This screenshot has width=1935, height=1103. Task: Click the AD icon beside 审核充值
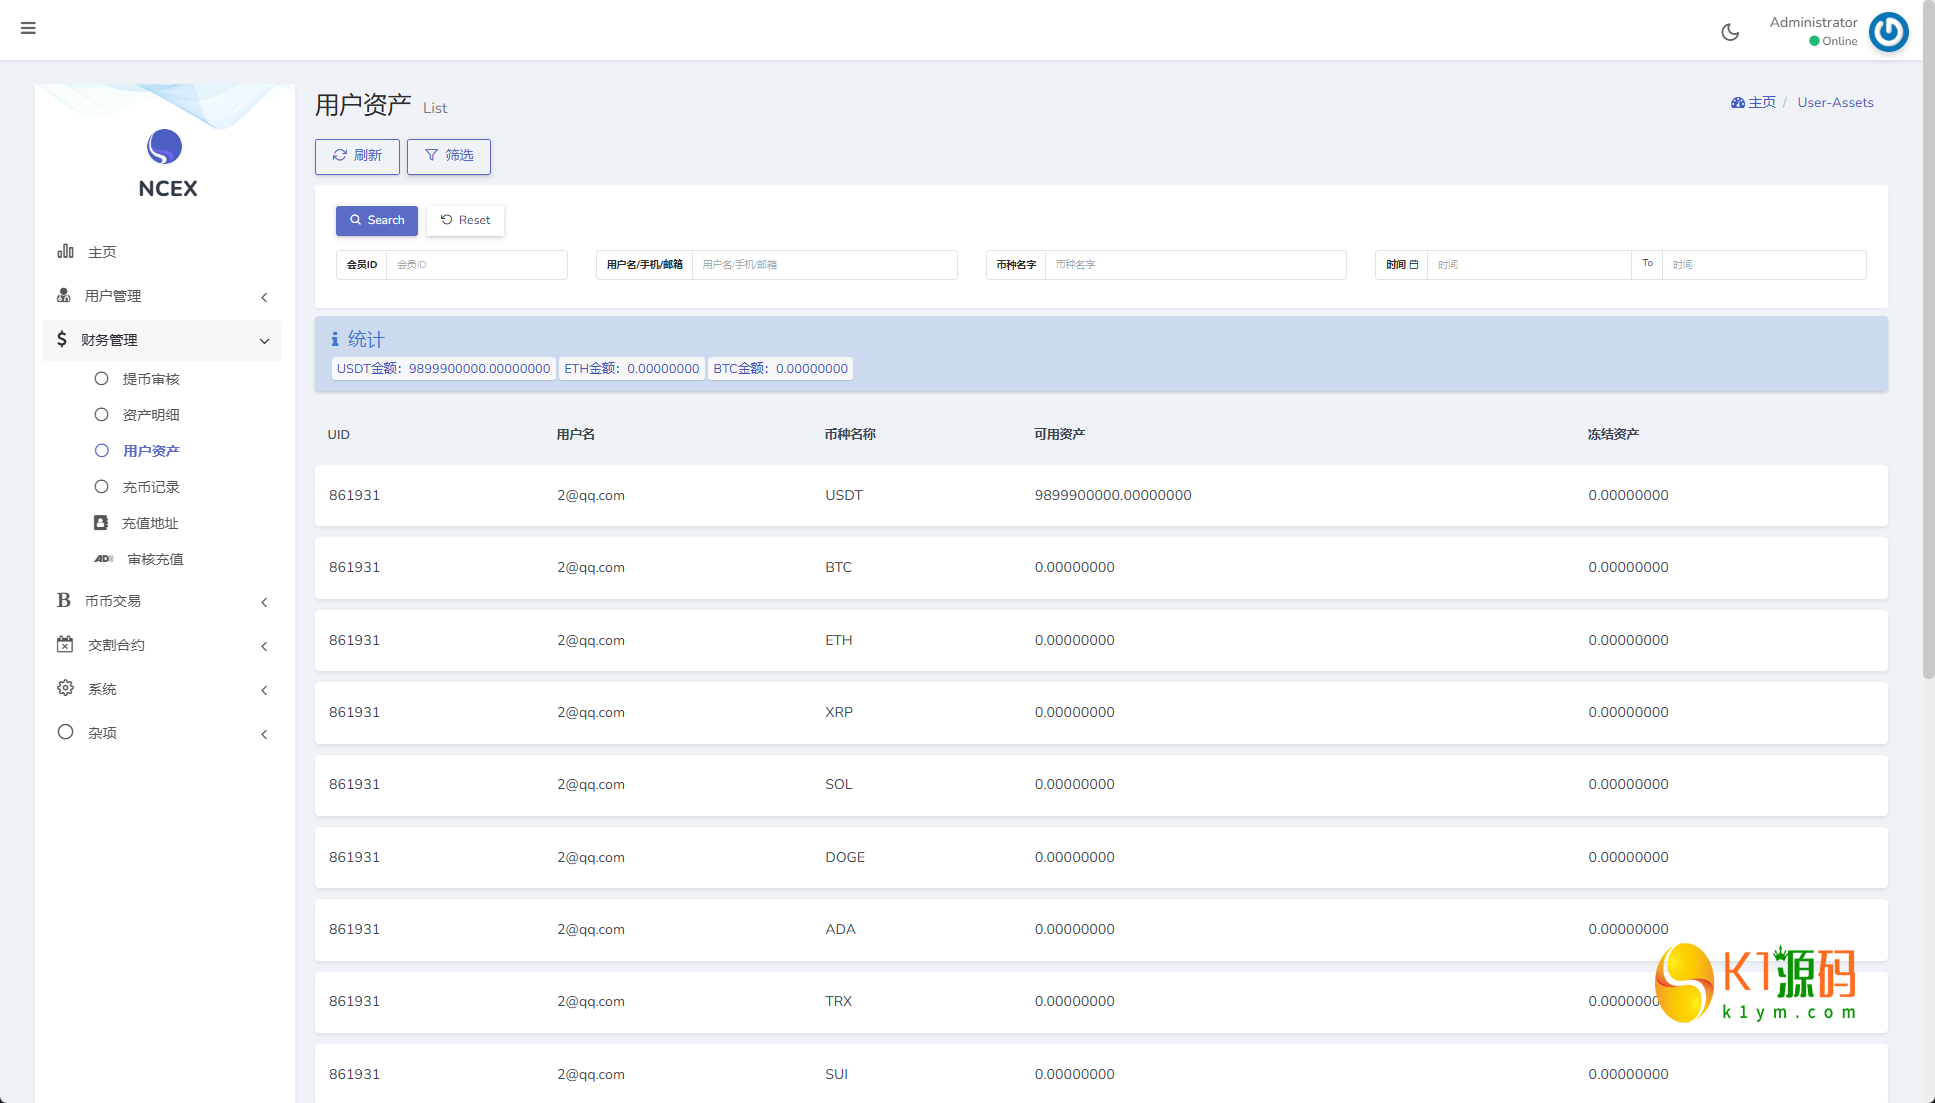pyautogui.click(x=104, y=559)
